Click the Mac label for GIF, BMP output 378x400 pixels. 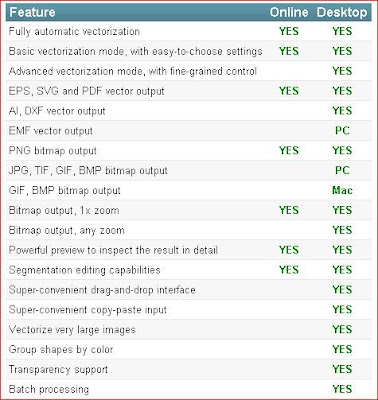pyautogui.click(x=342, y=190)
